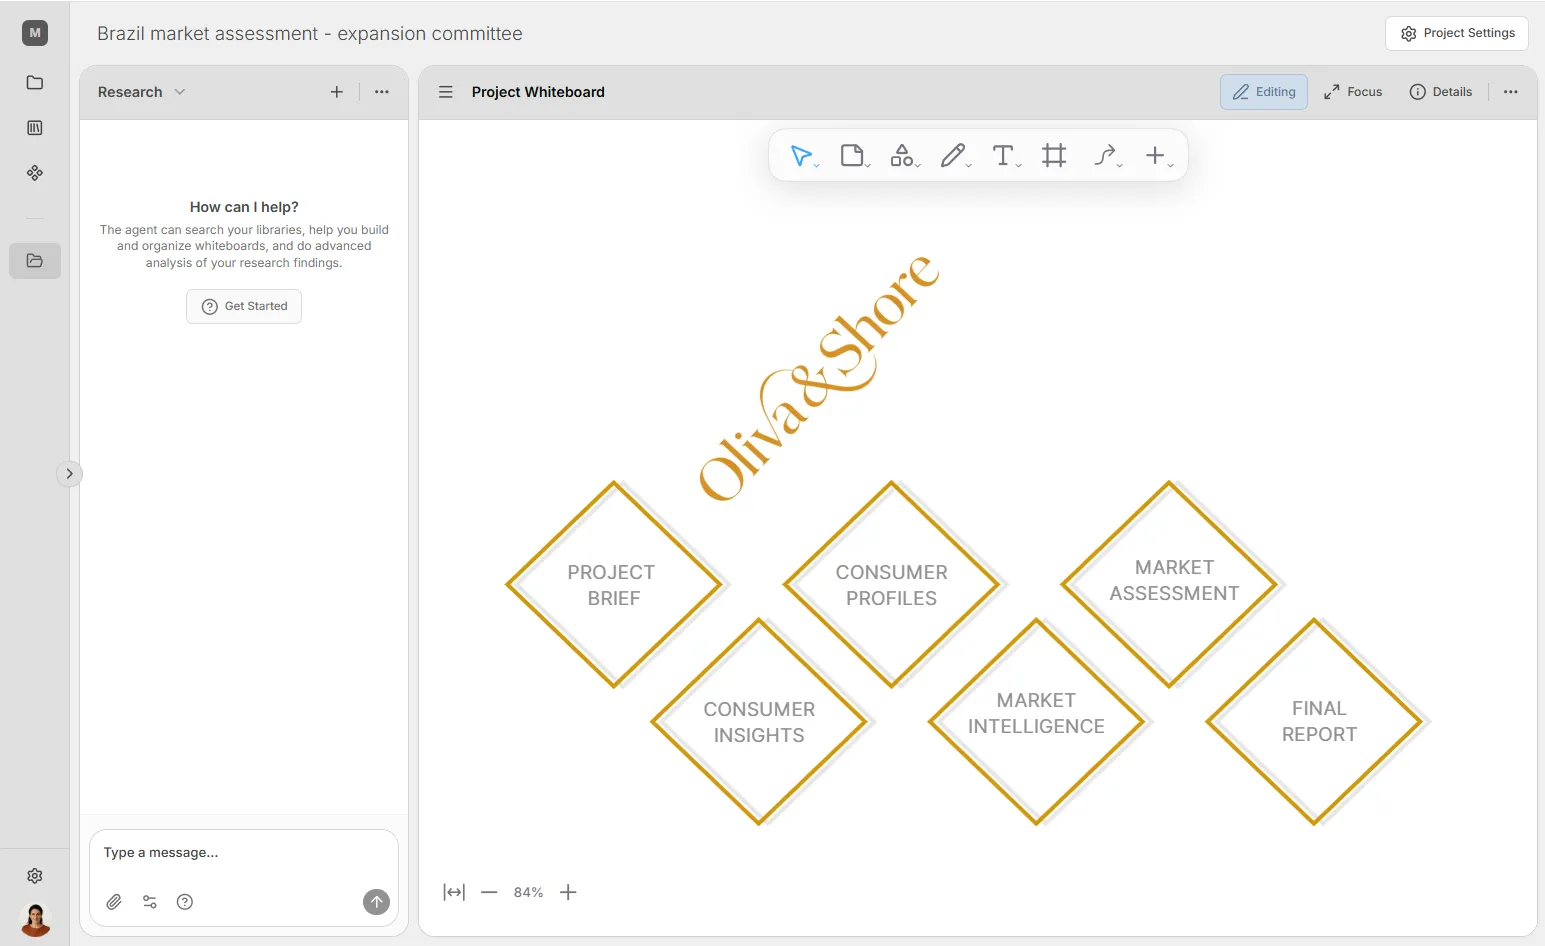Open the pointer tool dropdown arrow
Screen dimensions: 1545x946
tap(817, 165)
